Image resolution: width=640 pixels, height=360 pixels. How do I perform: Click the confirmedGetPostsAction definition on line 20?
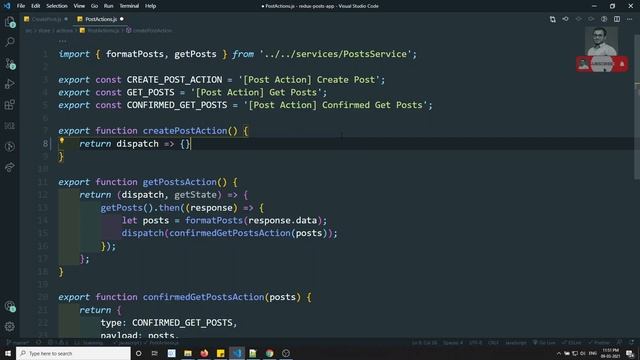[x=203, y=297]
